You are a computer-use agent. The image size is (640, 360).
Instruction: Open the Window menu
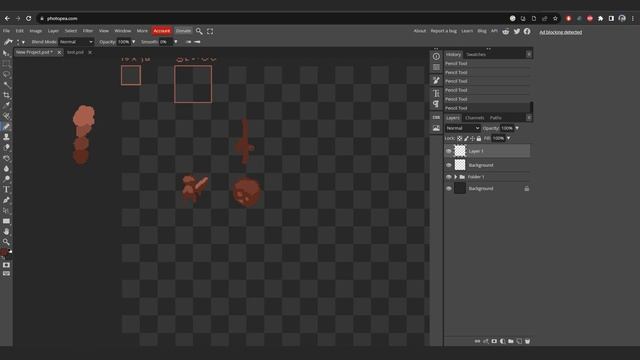click(122, 31)
